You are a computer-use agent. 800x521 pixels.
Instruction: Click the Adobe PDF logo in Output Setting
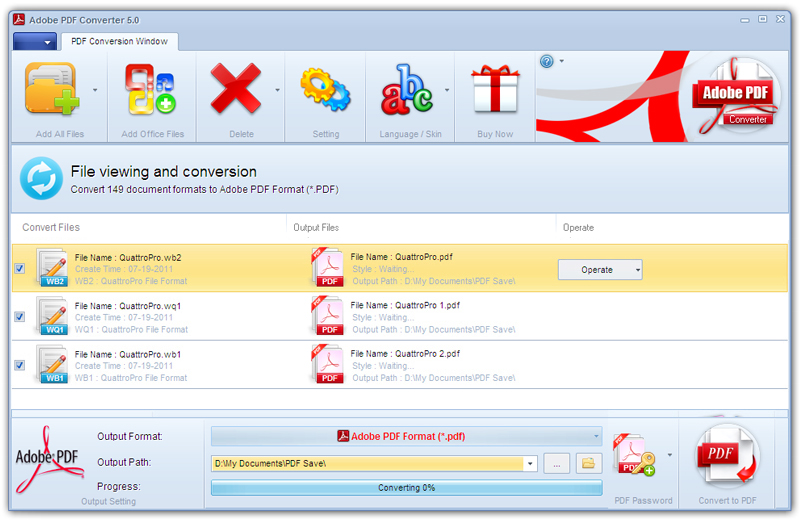pos(49,459)
